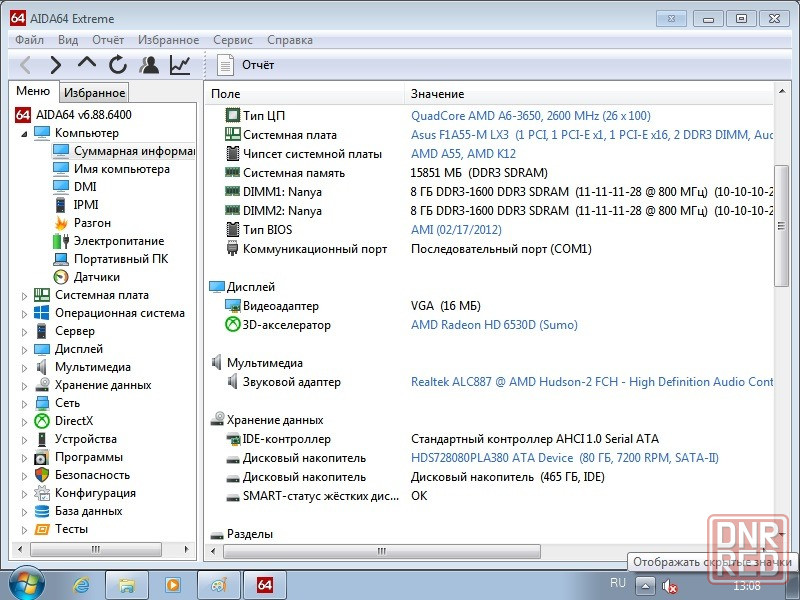The image size is (800, 600).
Task: Expand the Дисплей tree node in sidebar
Action: (24, 350)
